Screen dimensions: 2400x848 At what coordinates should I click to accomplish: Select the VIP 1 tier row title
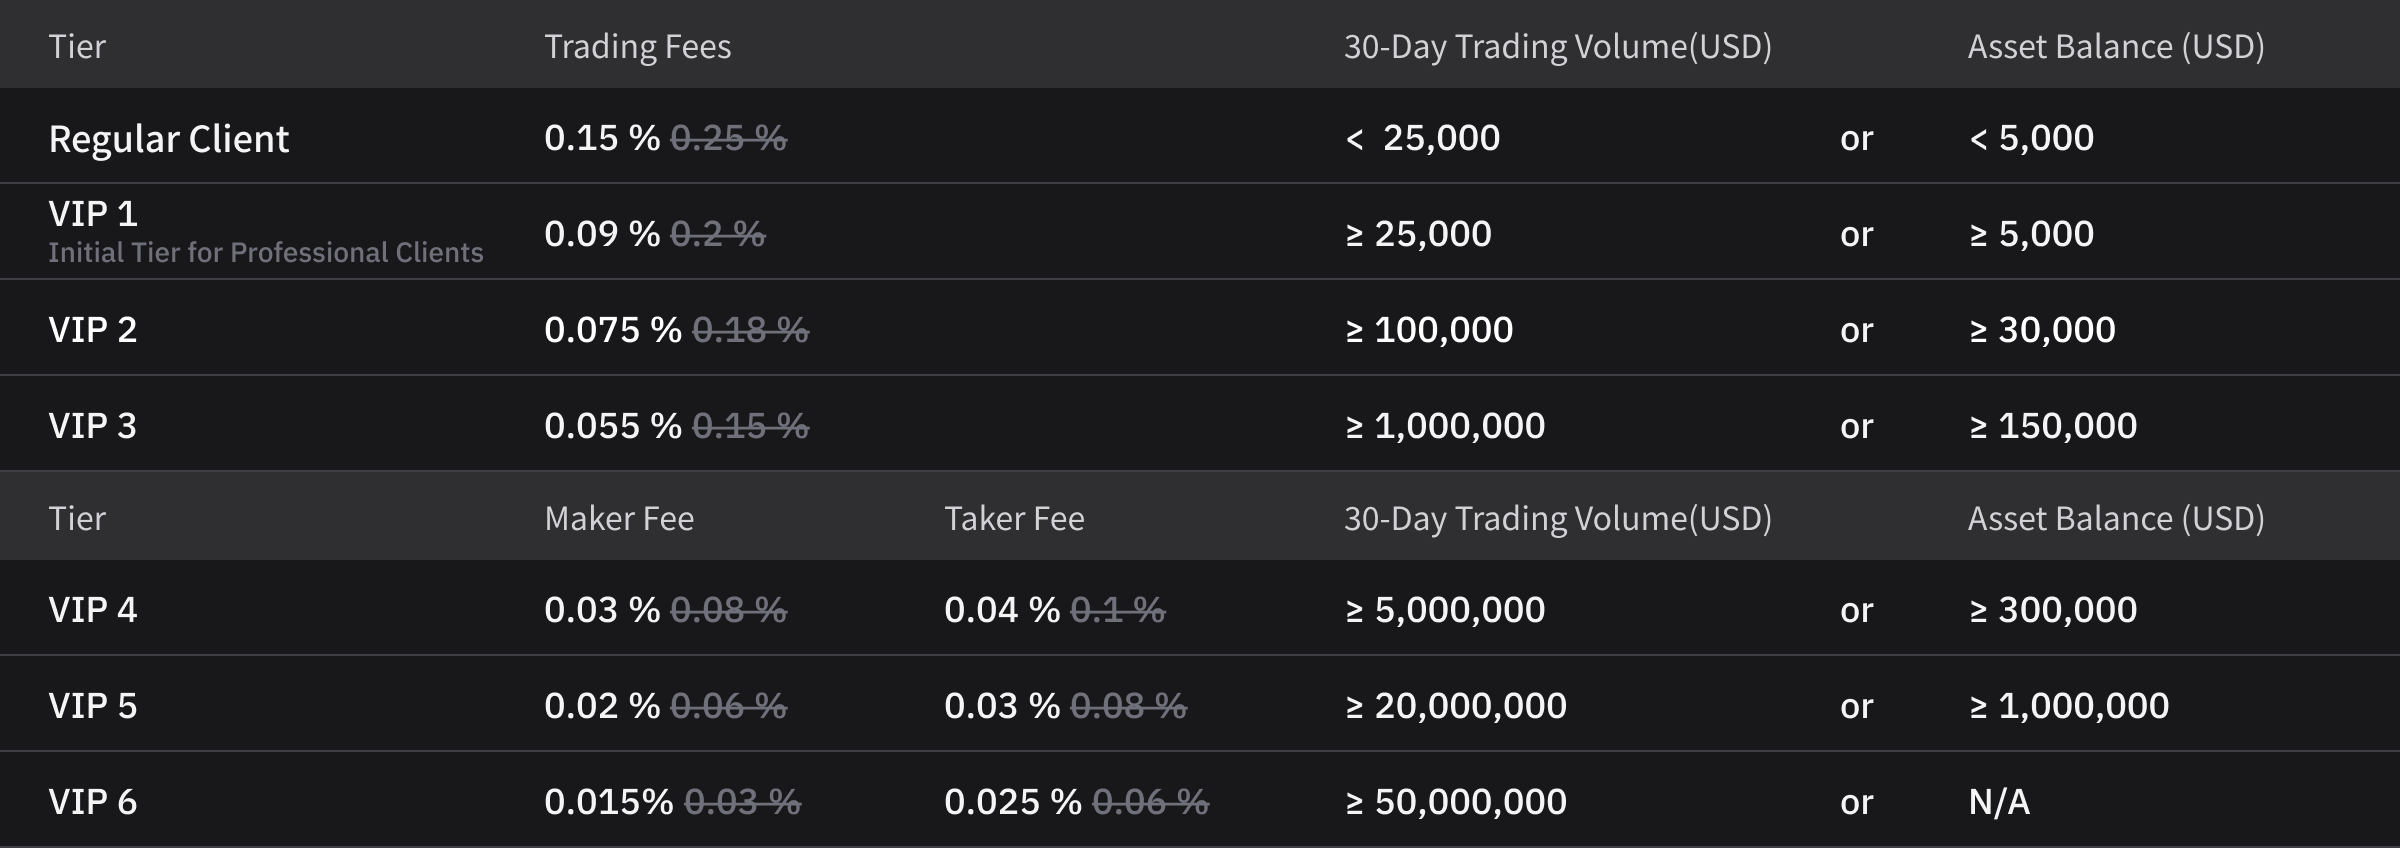click(x=93, y=213)
